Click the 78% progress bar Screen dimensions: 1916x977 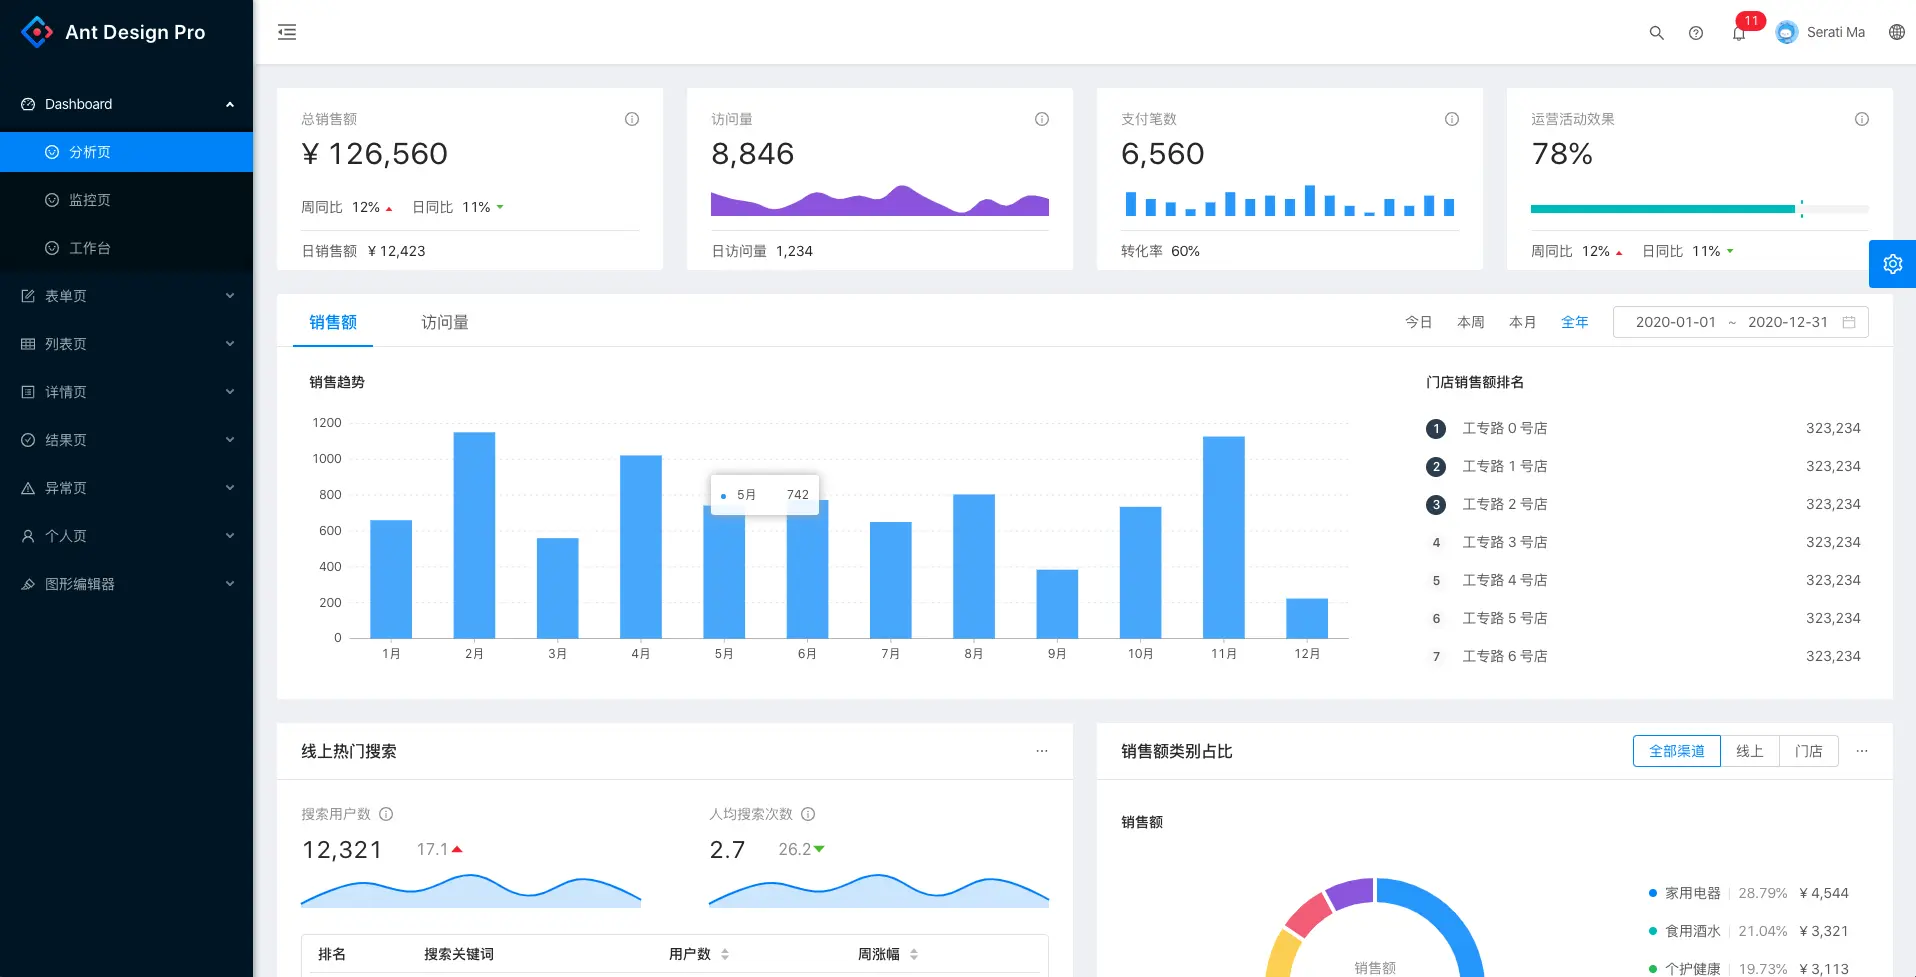(x=1700, y=209)
